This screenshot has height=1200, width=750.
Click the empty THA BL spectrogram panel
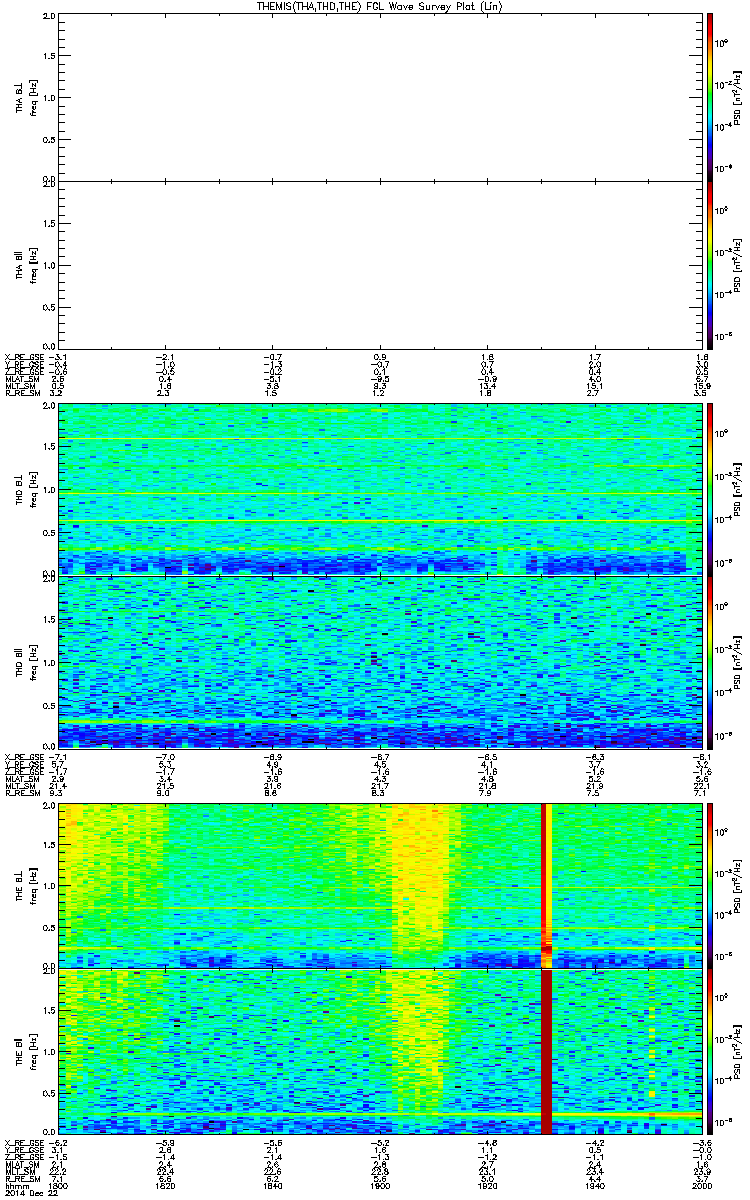point(380,97)
